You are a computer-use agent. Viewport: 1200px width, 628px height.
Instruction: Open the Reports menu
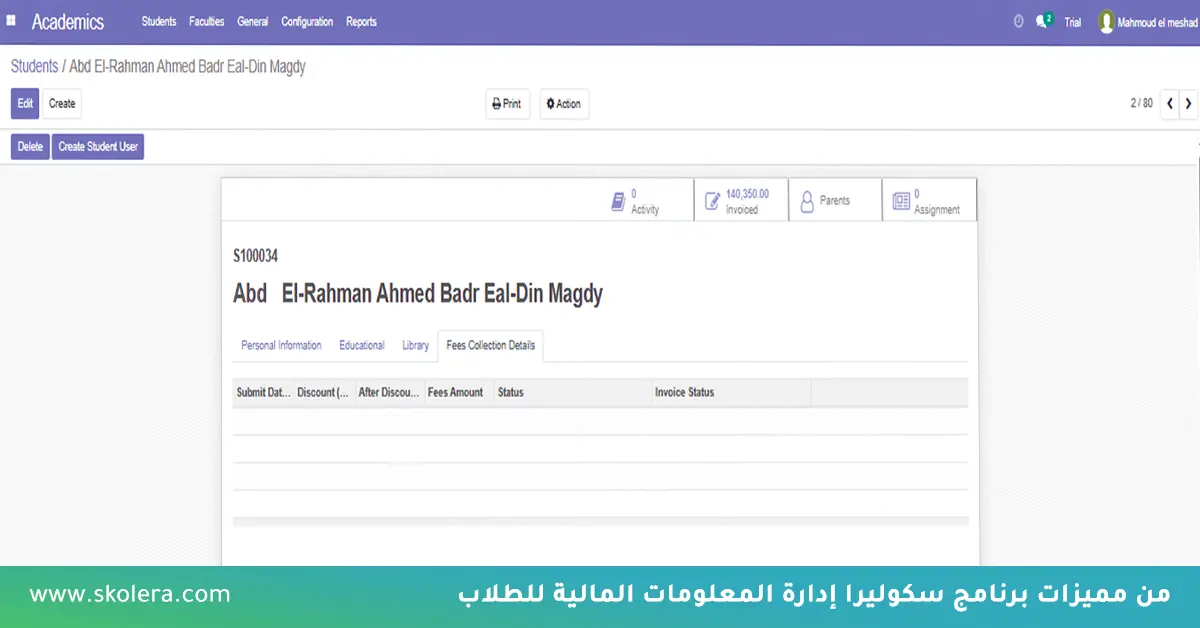[x=361, y=21]
